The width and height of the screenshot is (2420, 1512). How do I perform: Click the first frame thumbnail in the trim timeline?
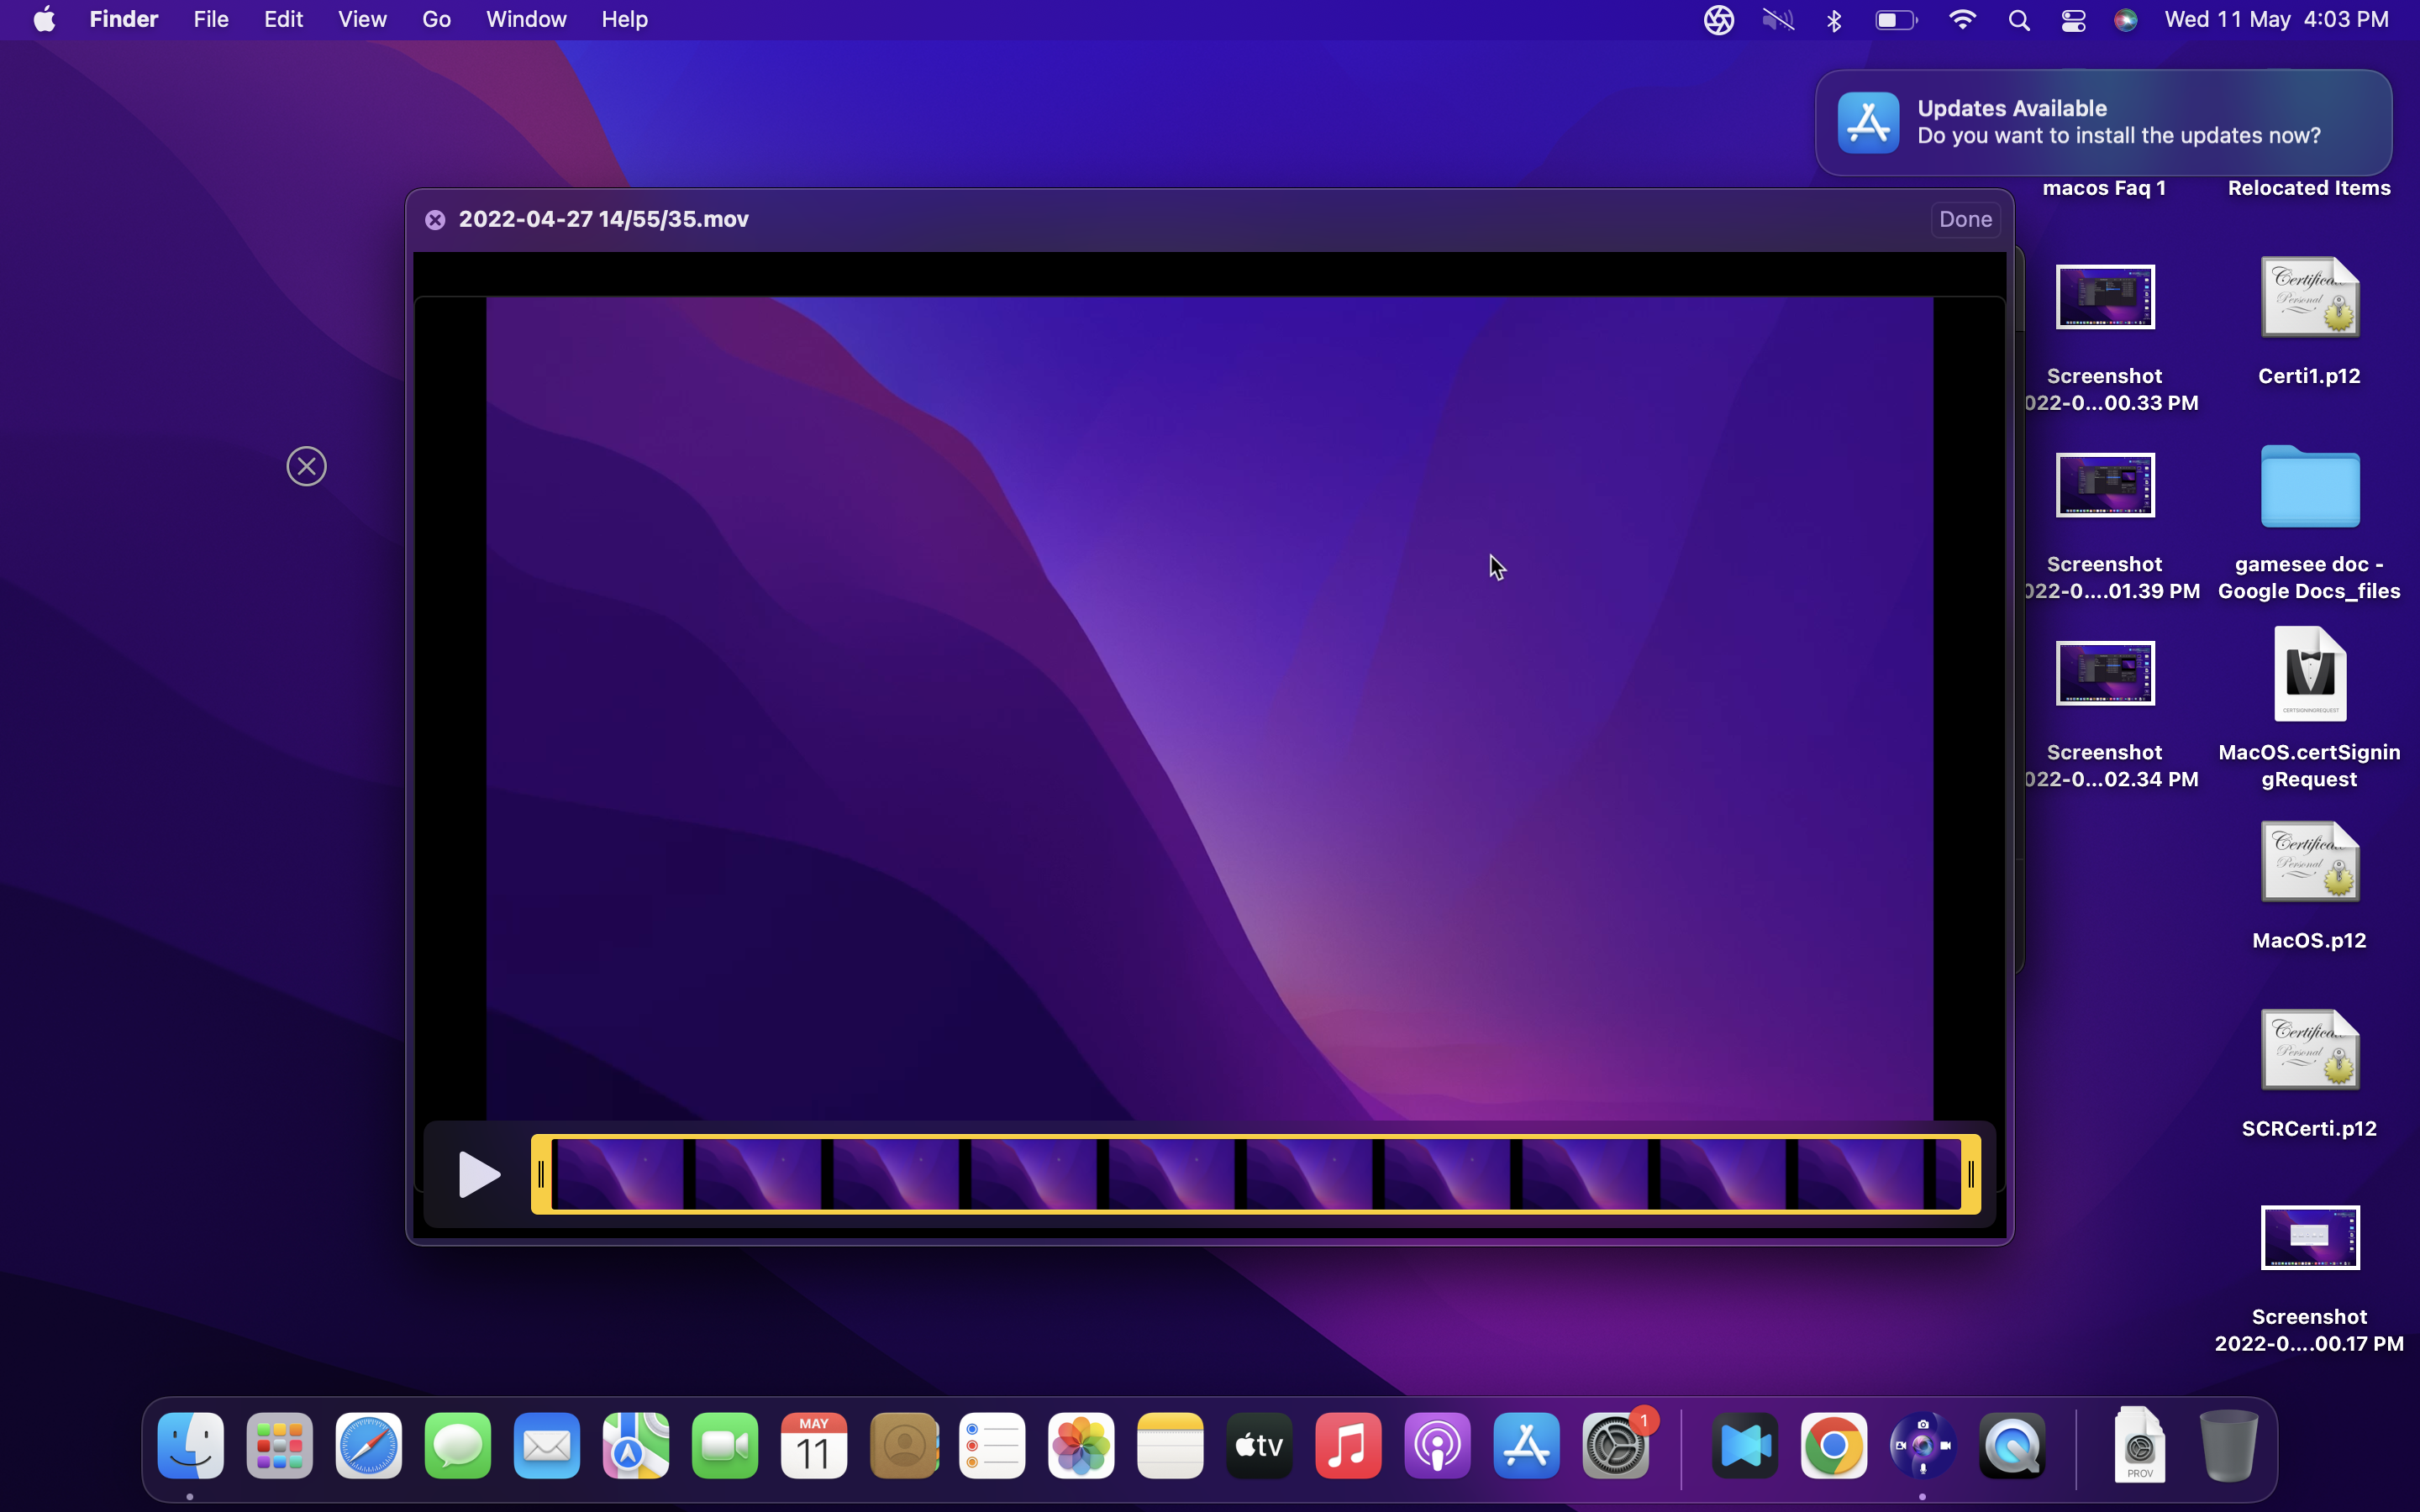click(619, 1174)
